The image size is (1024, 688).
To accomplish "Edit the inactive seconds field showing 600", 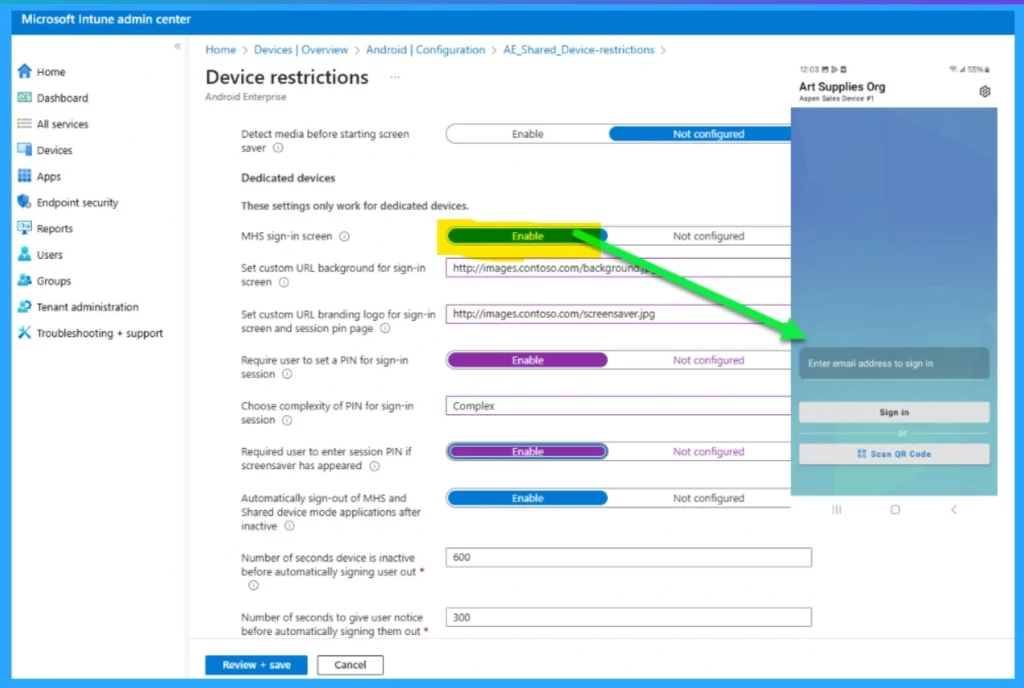I will 629,557.
